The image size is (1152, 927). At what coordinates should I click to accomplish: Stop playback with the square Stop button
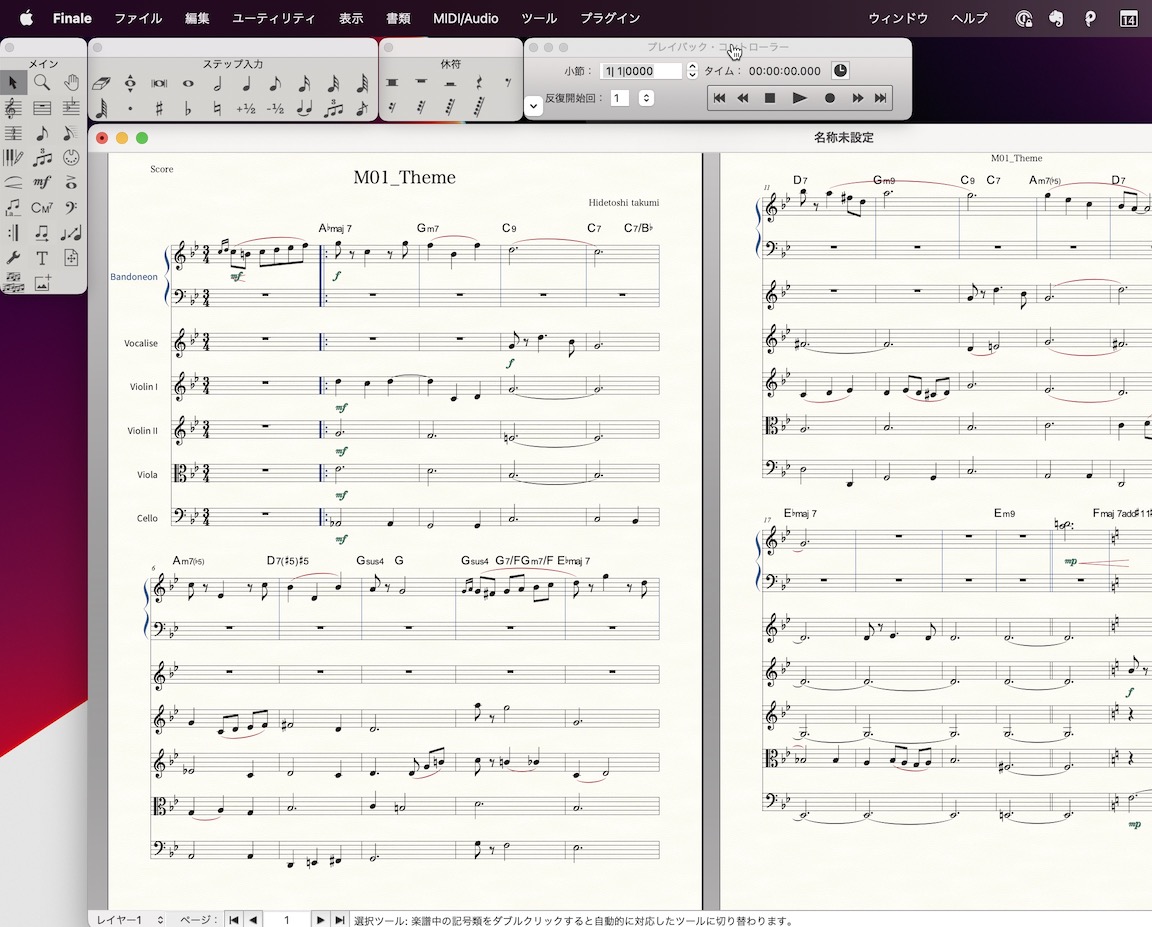[x=770, y=98]
